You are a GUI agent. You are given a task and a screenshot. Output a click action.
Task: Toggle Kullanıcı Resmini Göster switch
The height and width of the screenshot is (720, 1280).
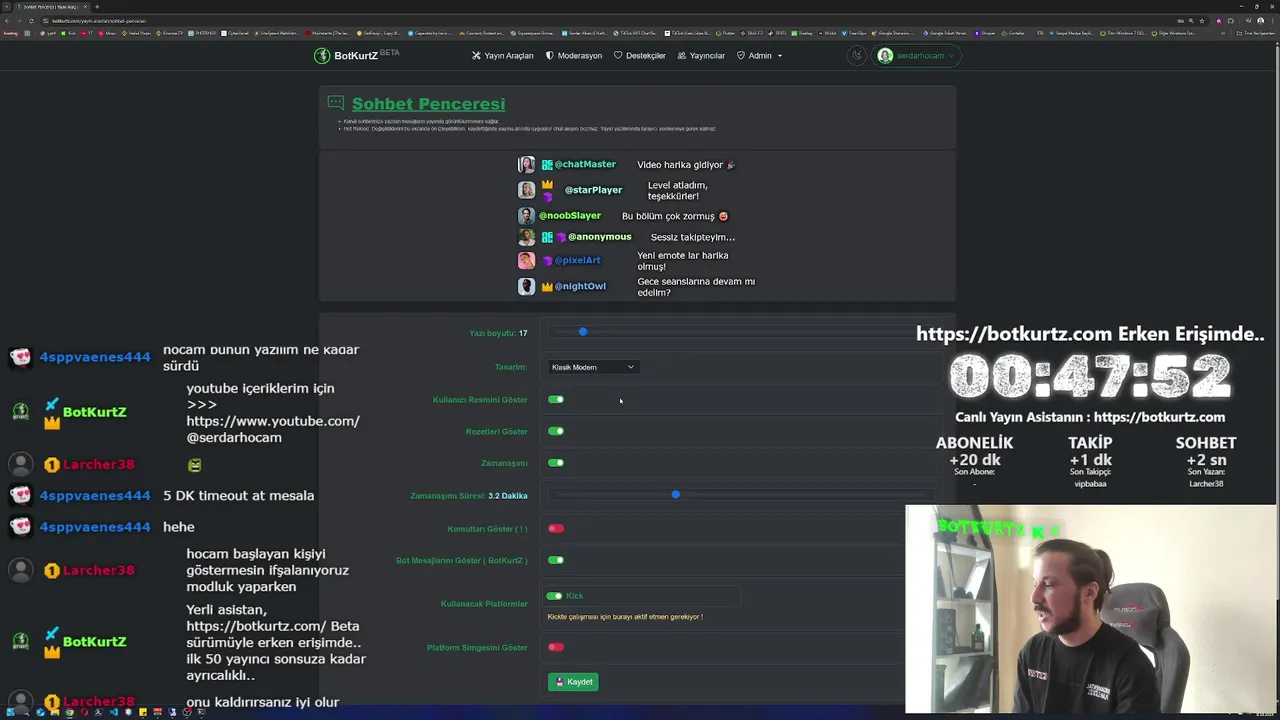[x=556, y=400]
